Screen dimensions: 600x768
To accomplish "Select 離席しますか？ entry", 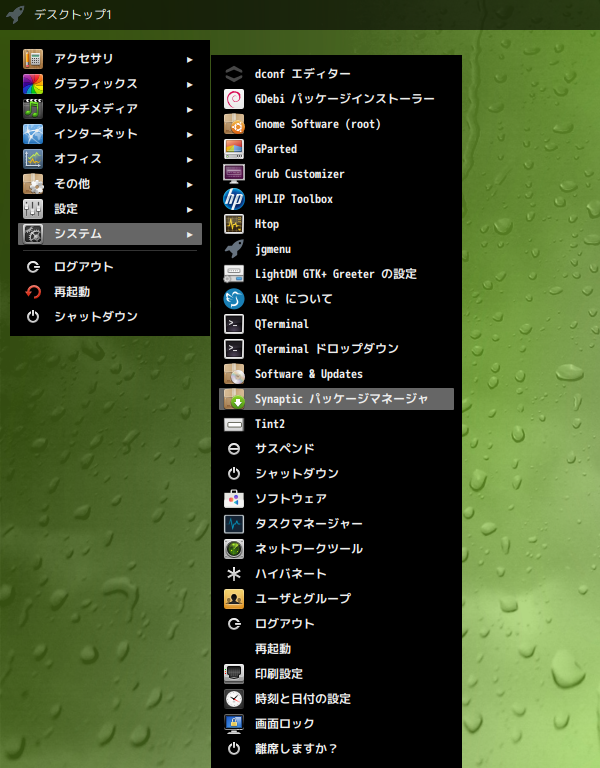I will click(x=336, y=748).
